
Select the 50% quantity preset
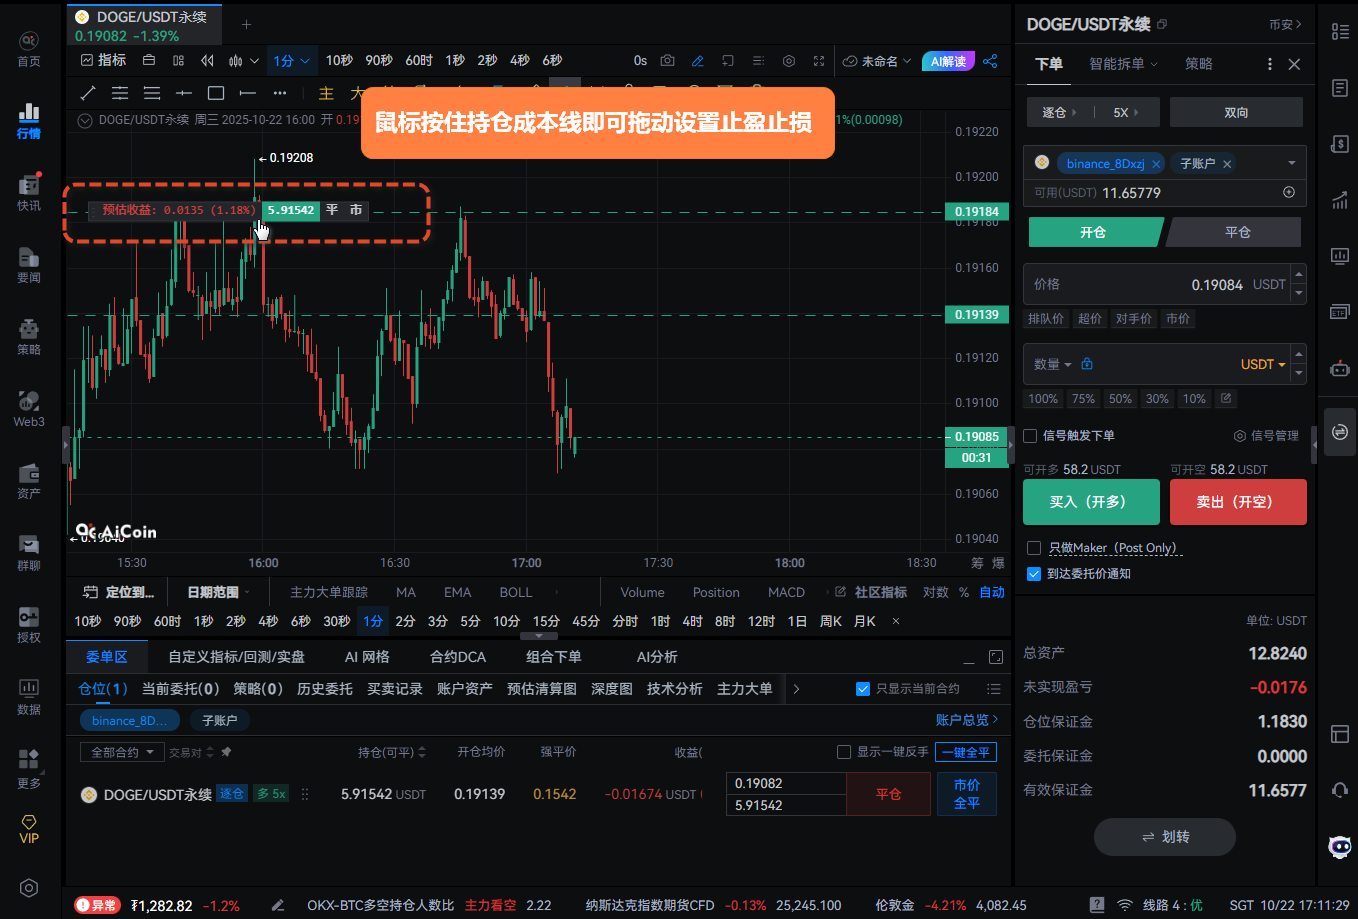pyautogui.click(x=1120, y=399)
